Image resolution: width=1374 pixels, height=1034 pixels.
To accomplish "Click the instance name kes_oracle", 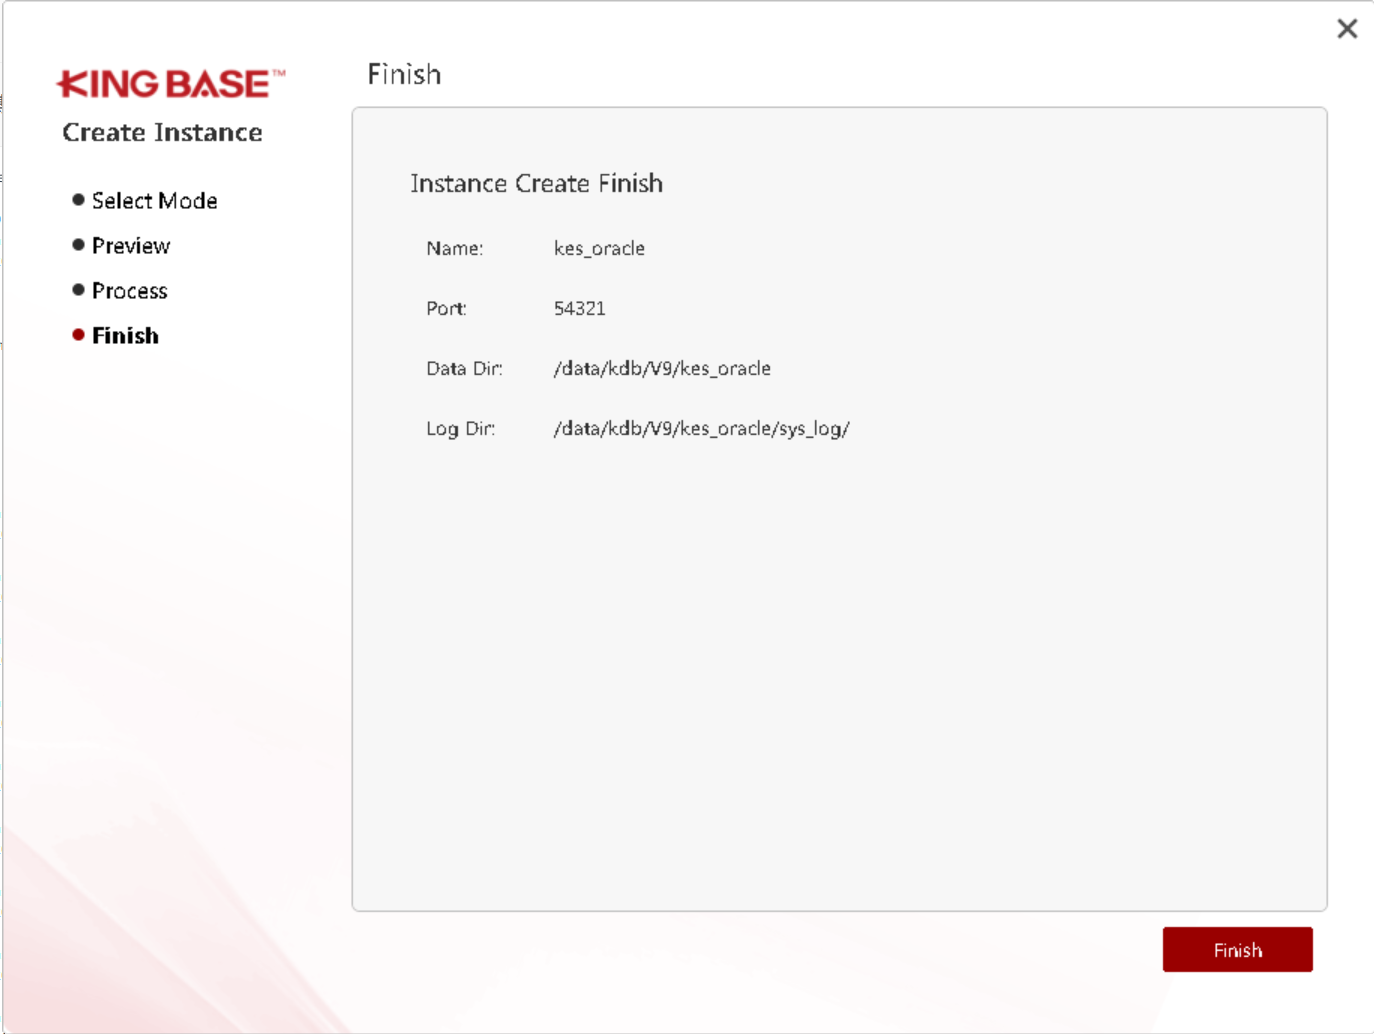I will 599,248.
